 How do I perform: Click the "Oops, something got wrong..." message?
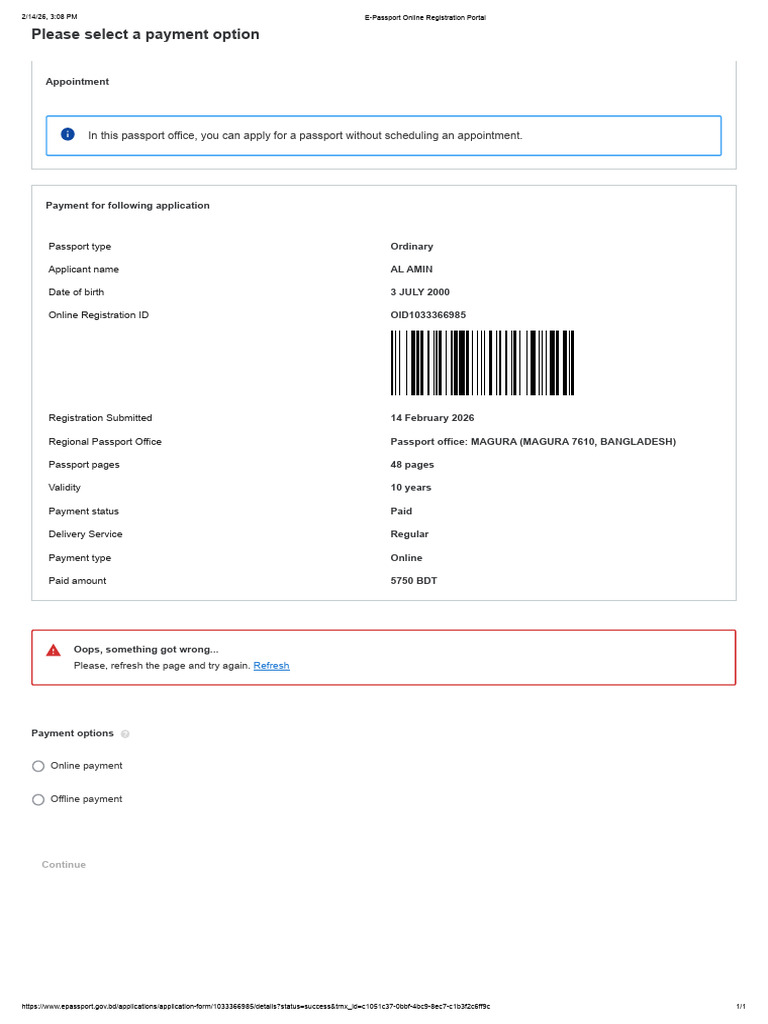(146, 650)
